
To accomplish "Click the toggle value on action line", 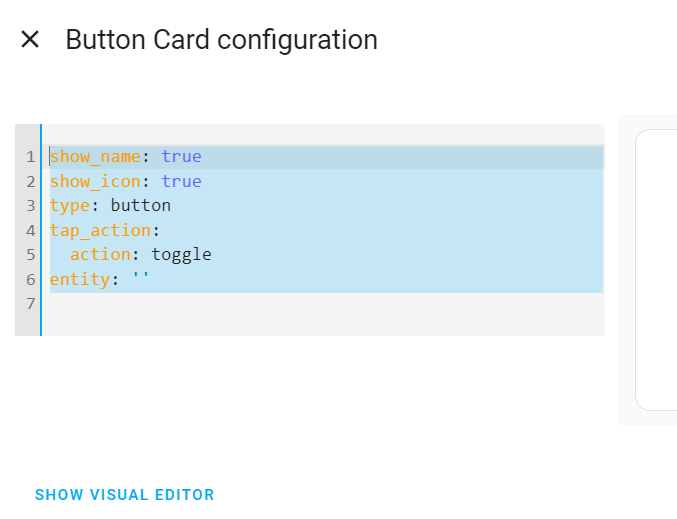I will click(181, 255).
